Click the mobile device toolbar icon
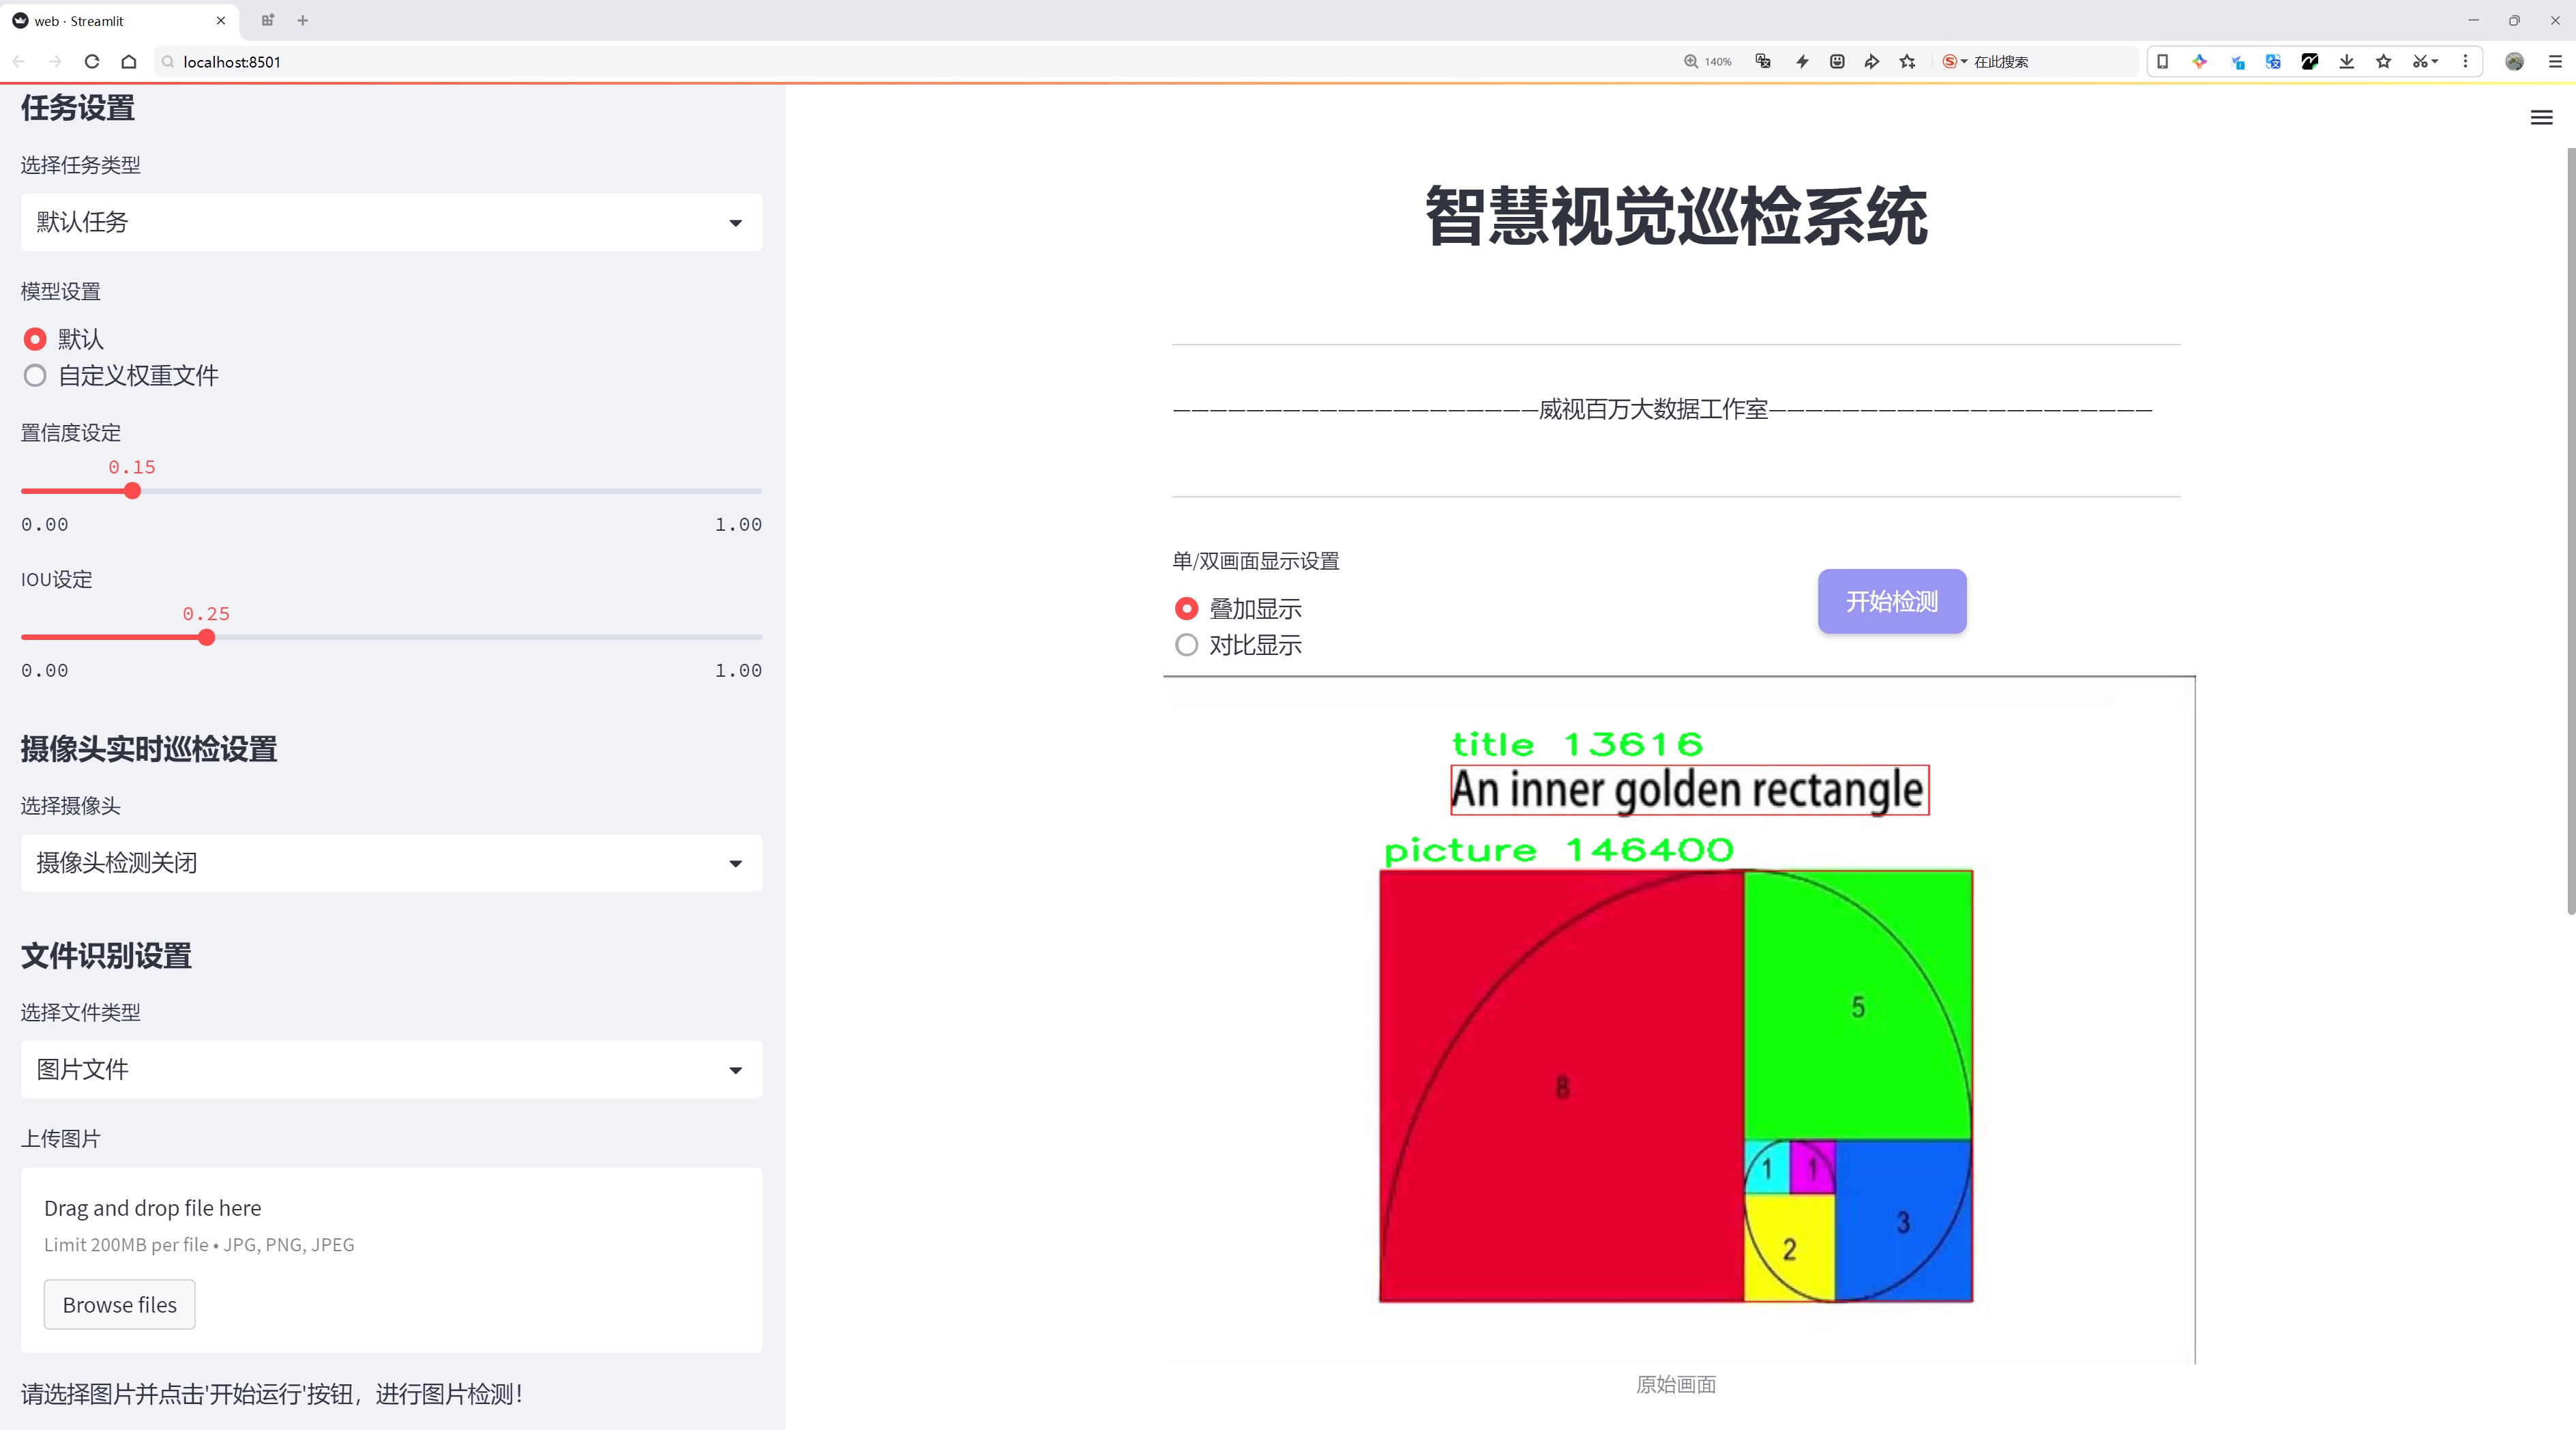The image size is (2576, 1430). 2163,61
